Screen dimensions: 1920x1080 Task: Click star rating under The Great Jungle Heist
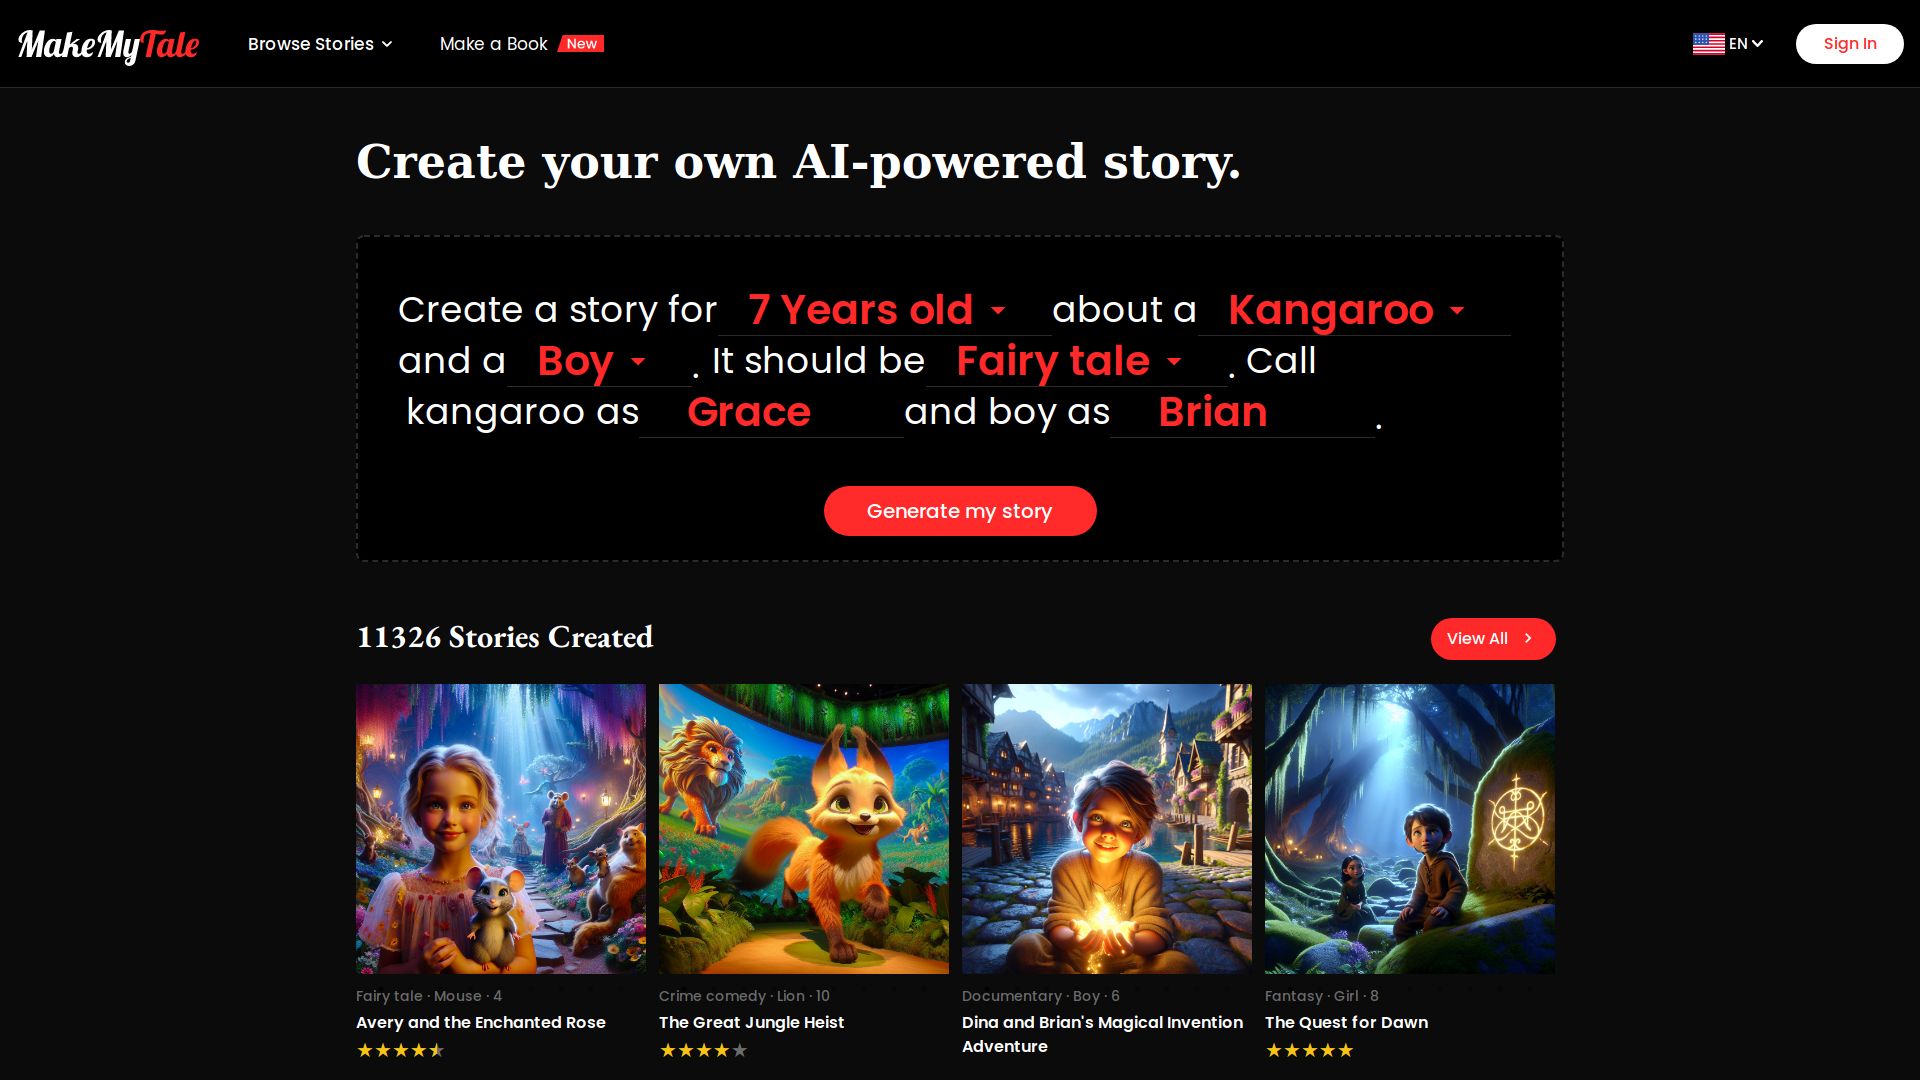click(704, 1050)
